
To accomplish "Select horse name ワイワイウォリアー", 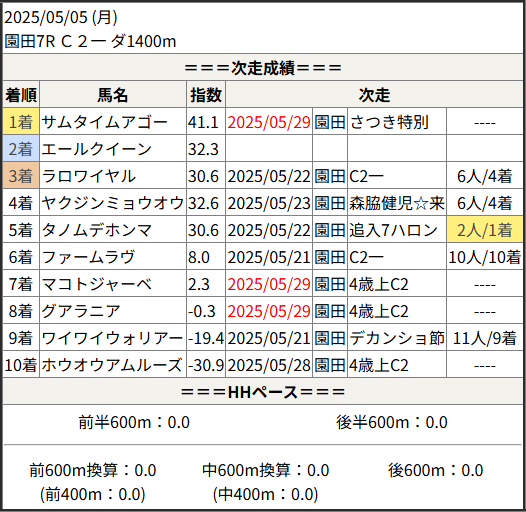I will coord(112,338).
